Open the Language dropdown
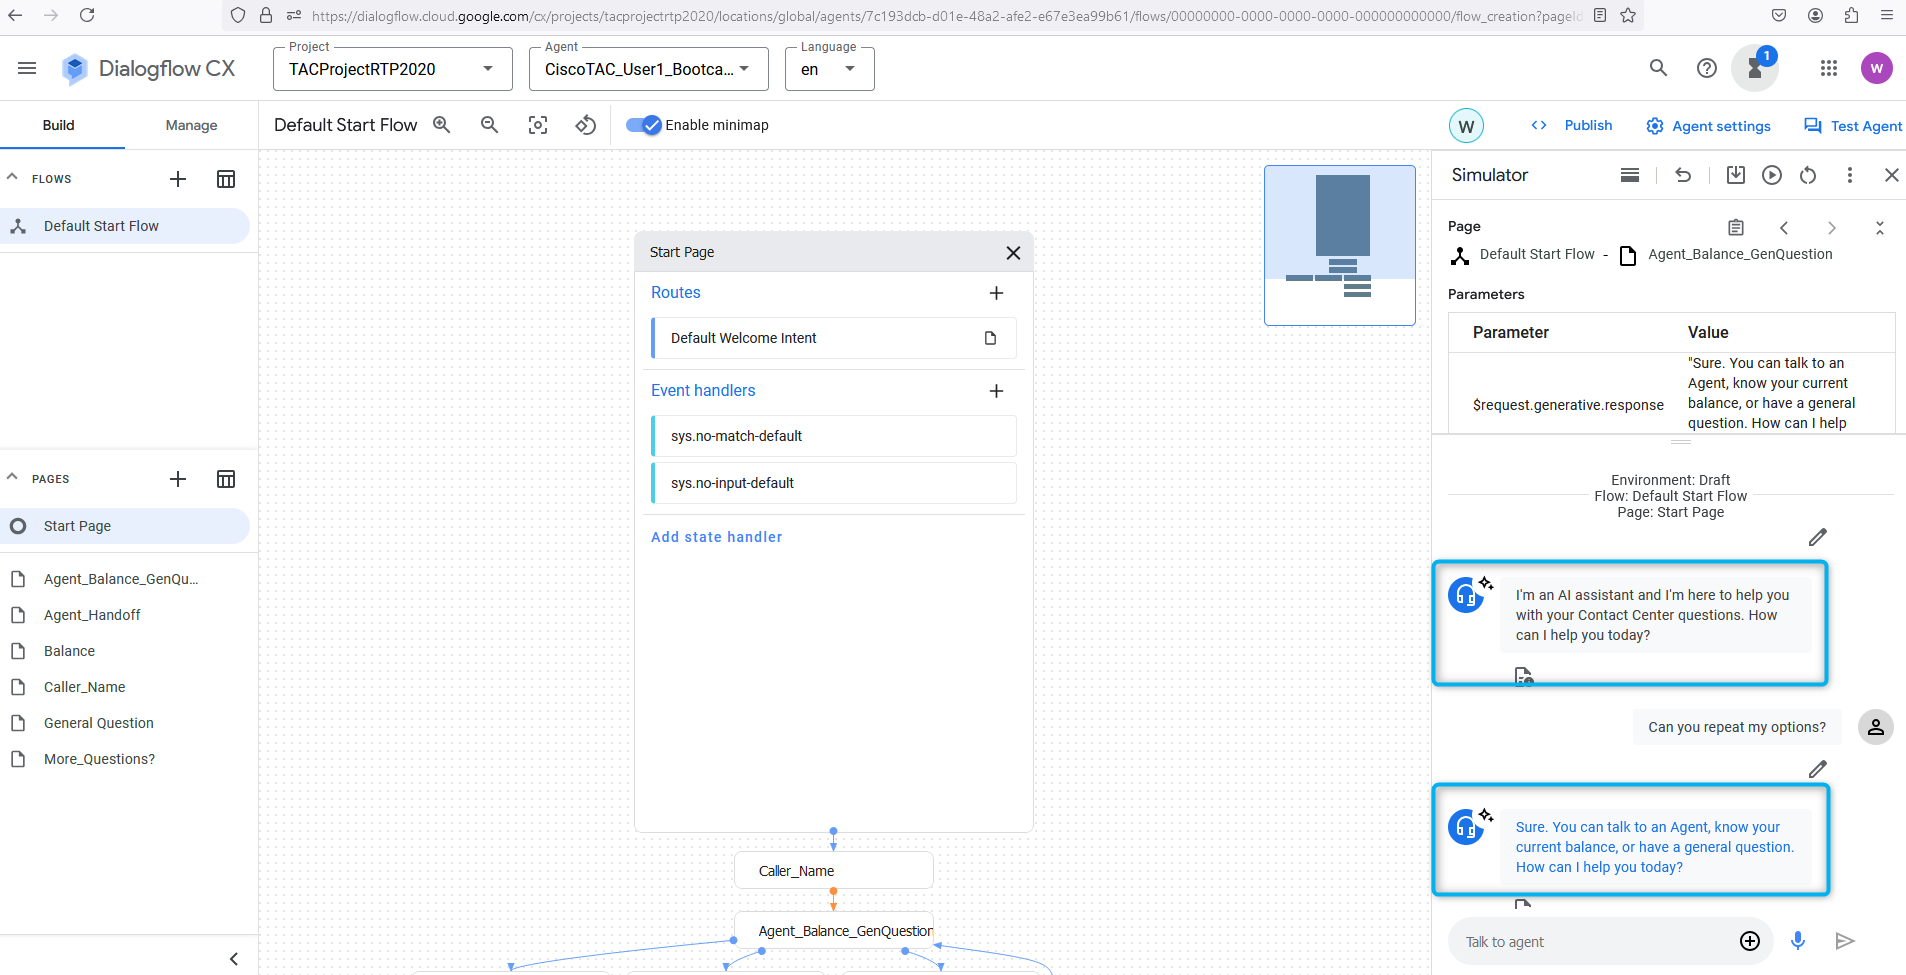The image size is (1906, 975). tap(830, 69)
